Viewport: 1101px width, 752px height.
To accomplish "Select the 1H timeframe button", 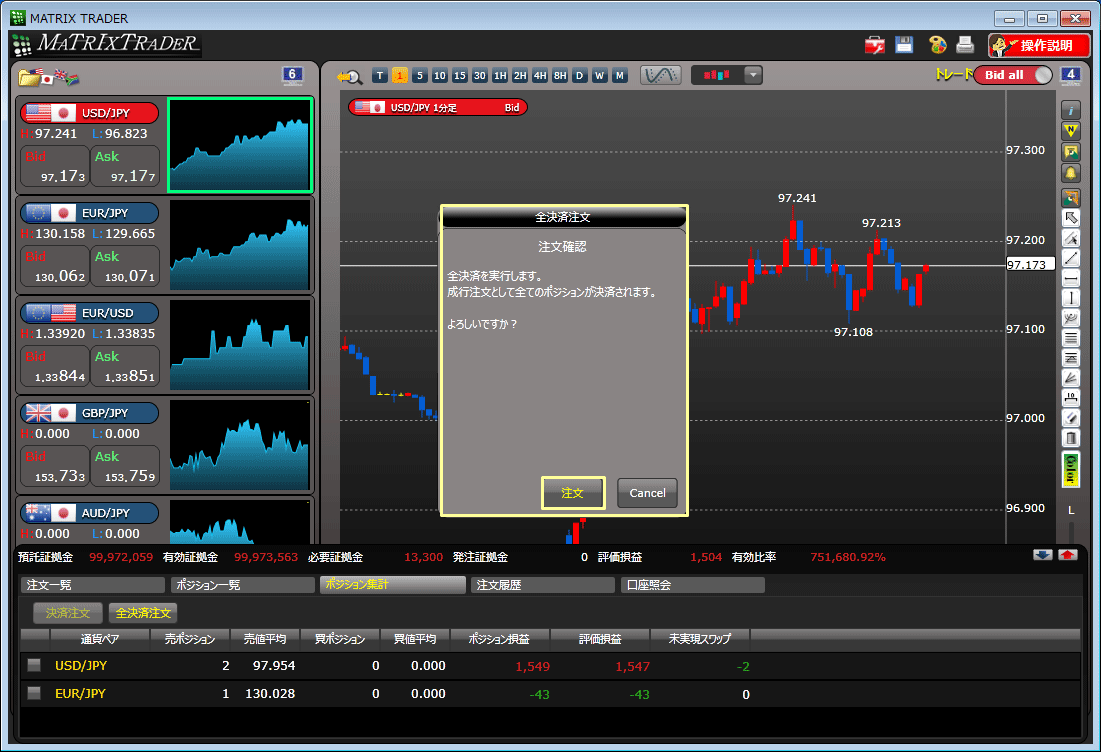I will coord(500,76).
